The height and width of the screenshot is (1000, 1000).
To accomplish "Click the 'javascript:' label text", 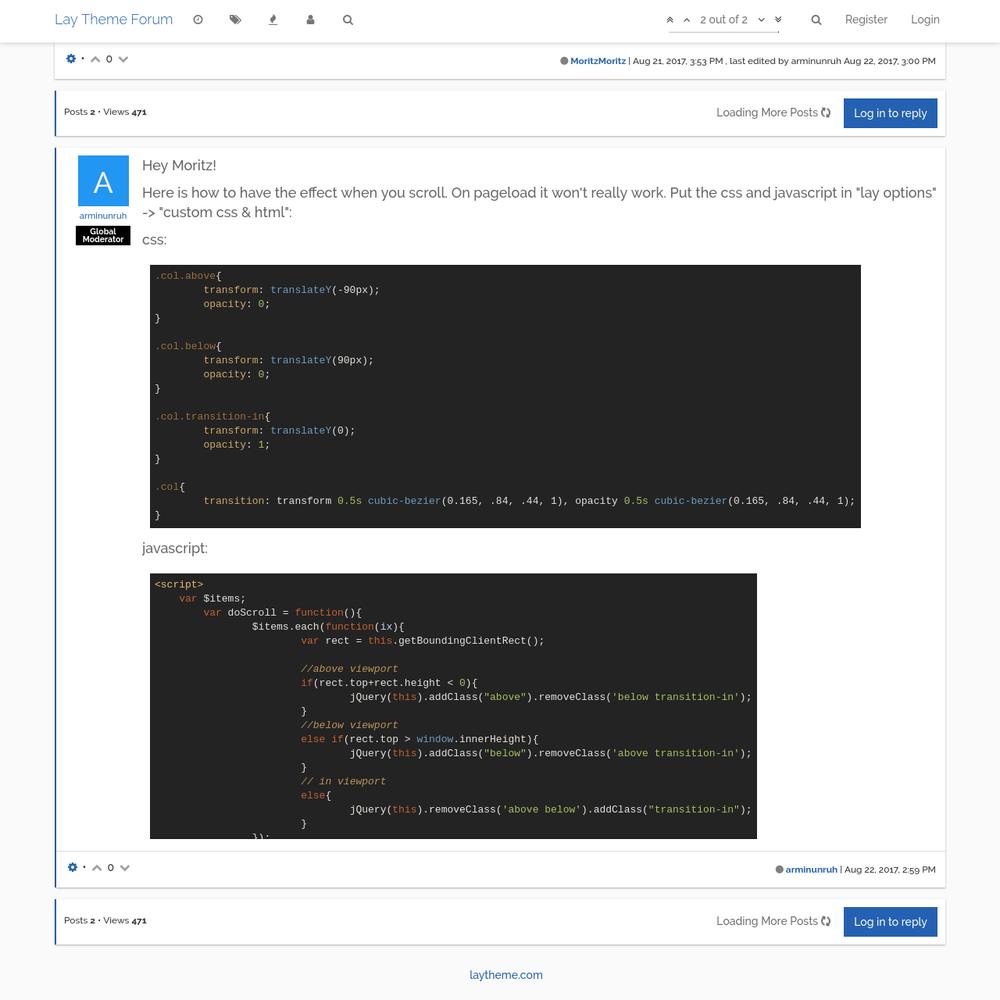I will [x=175, y=548].
